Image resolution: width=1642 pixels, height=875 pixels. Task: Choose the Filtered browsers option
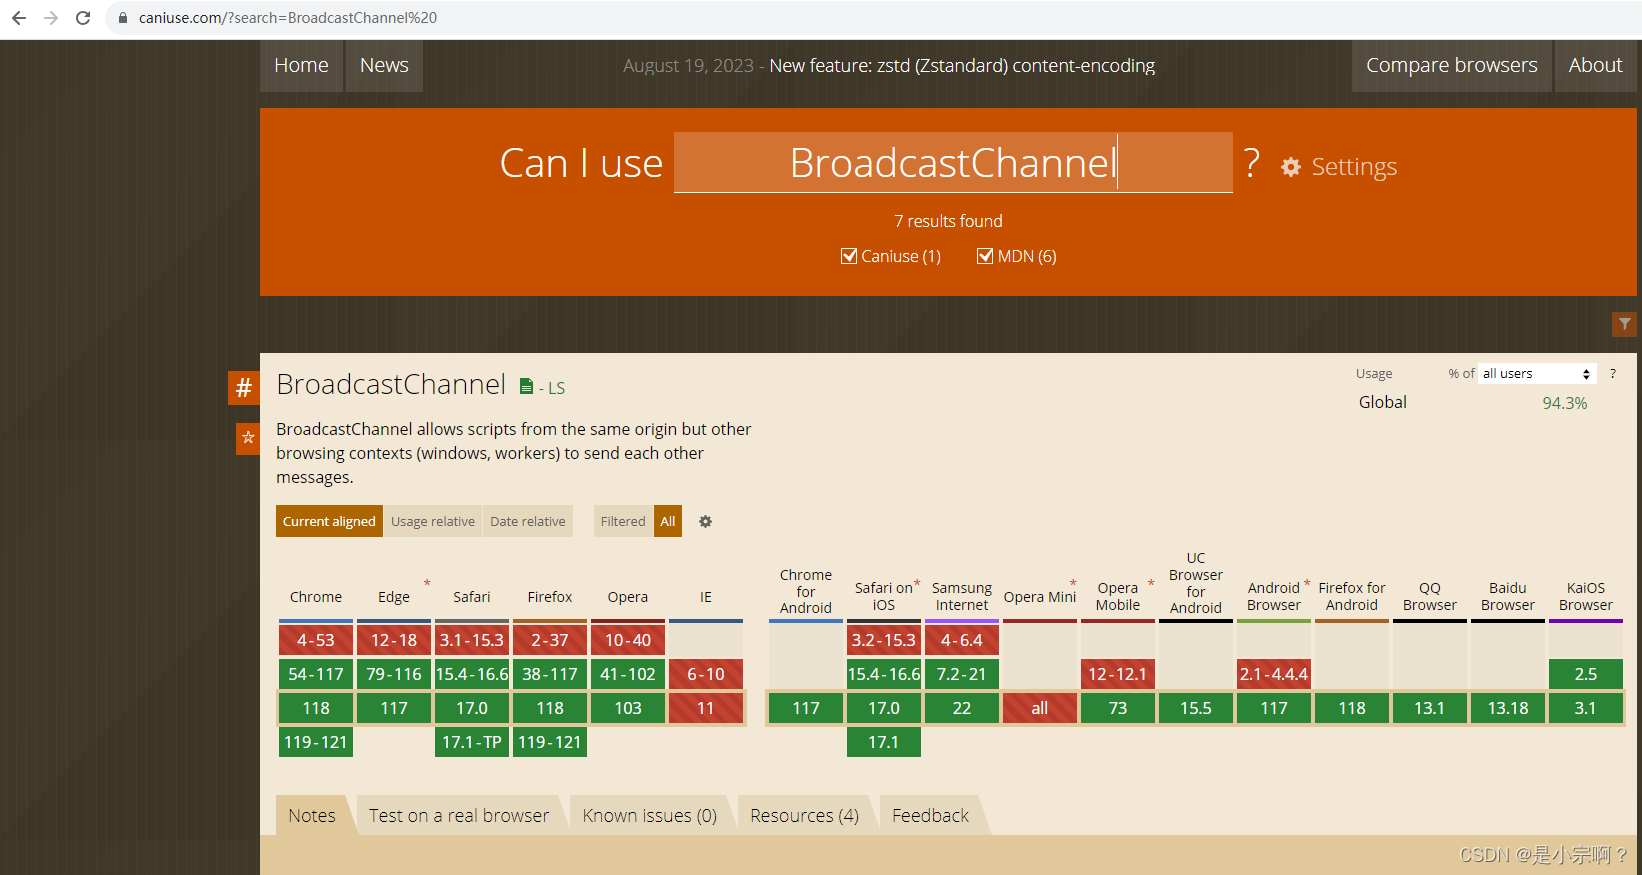623,521
